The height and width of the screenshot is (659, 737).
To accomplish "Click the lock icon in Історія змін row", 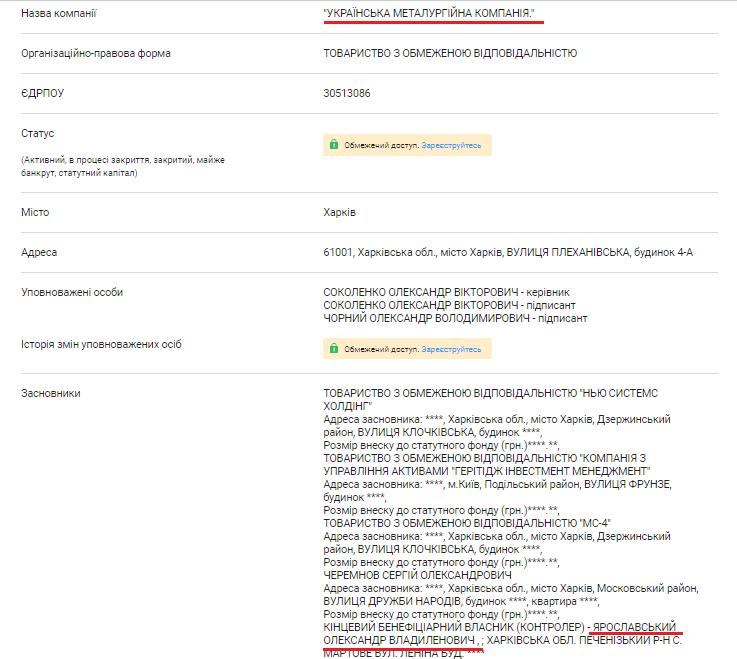I will tap(334, 350).
